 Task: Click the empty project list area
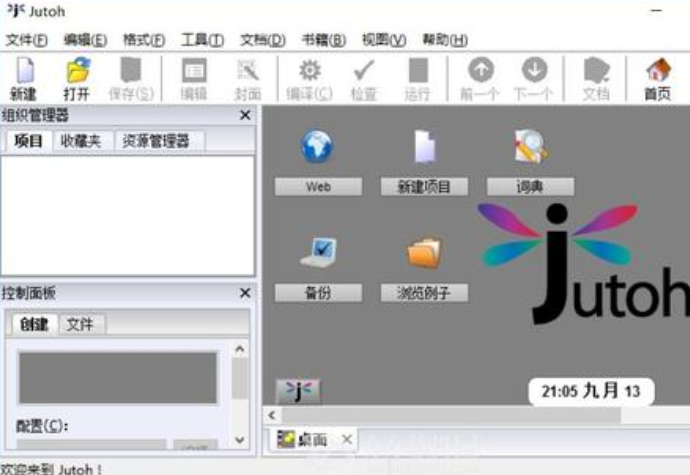coord(128,216)
